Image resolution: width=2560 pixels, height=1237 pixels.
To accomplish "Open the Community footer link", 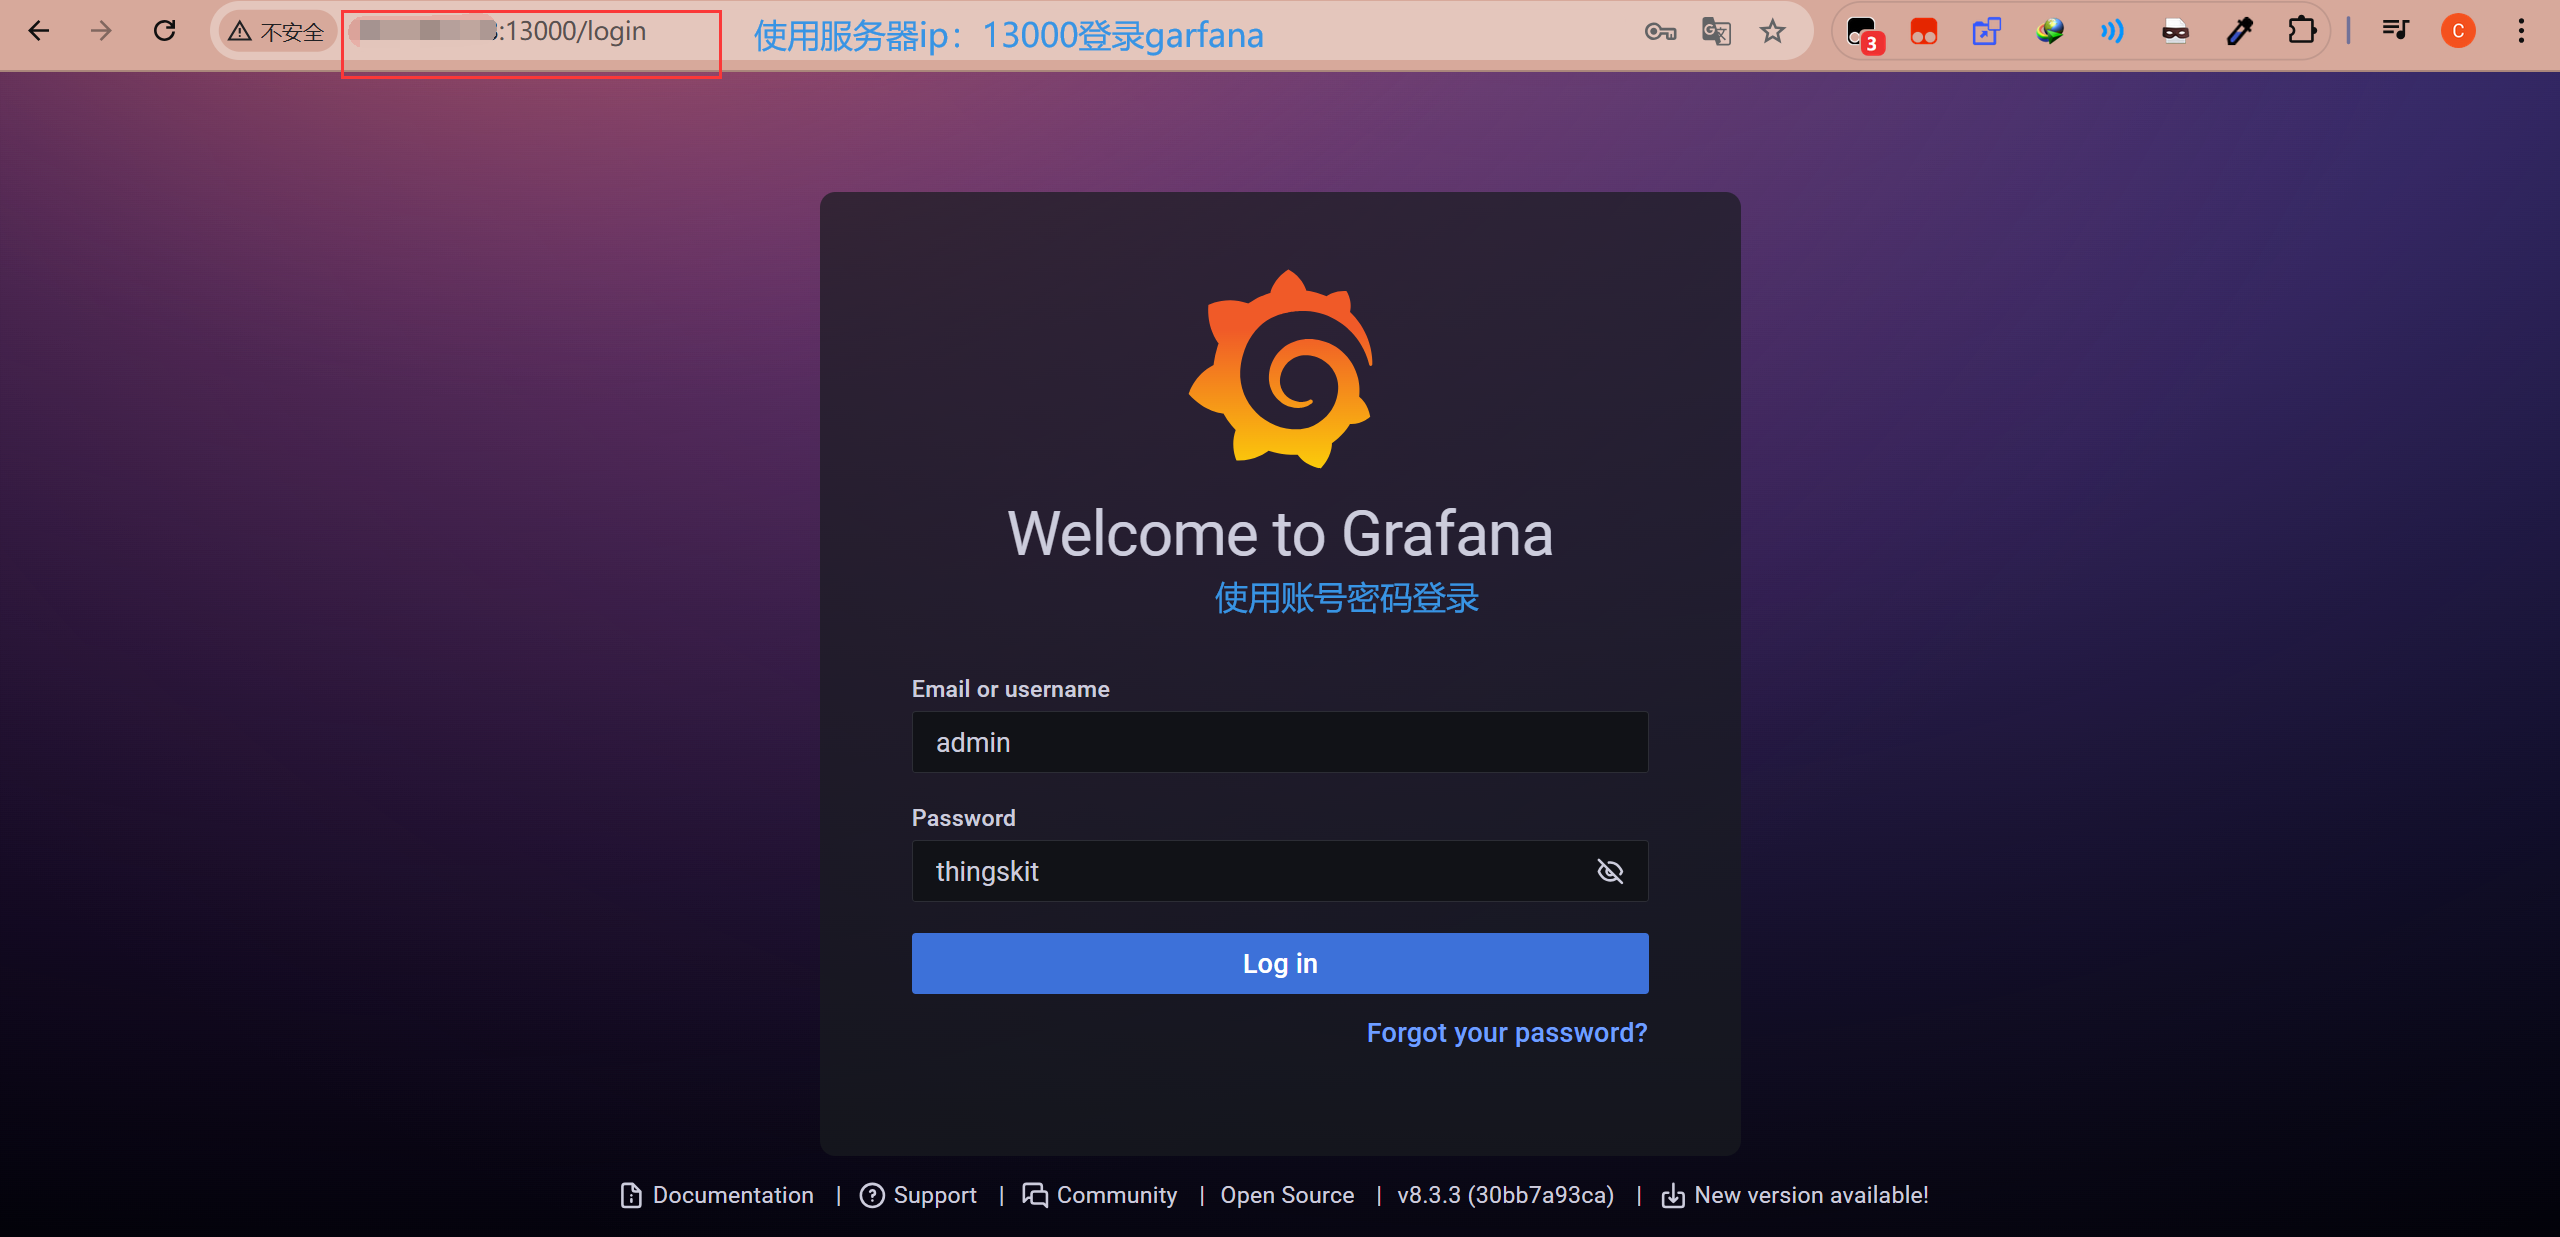I will (1116, 1195).
